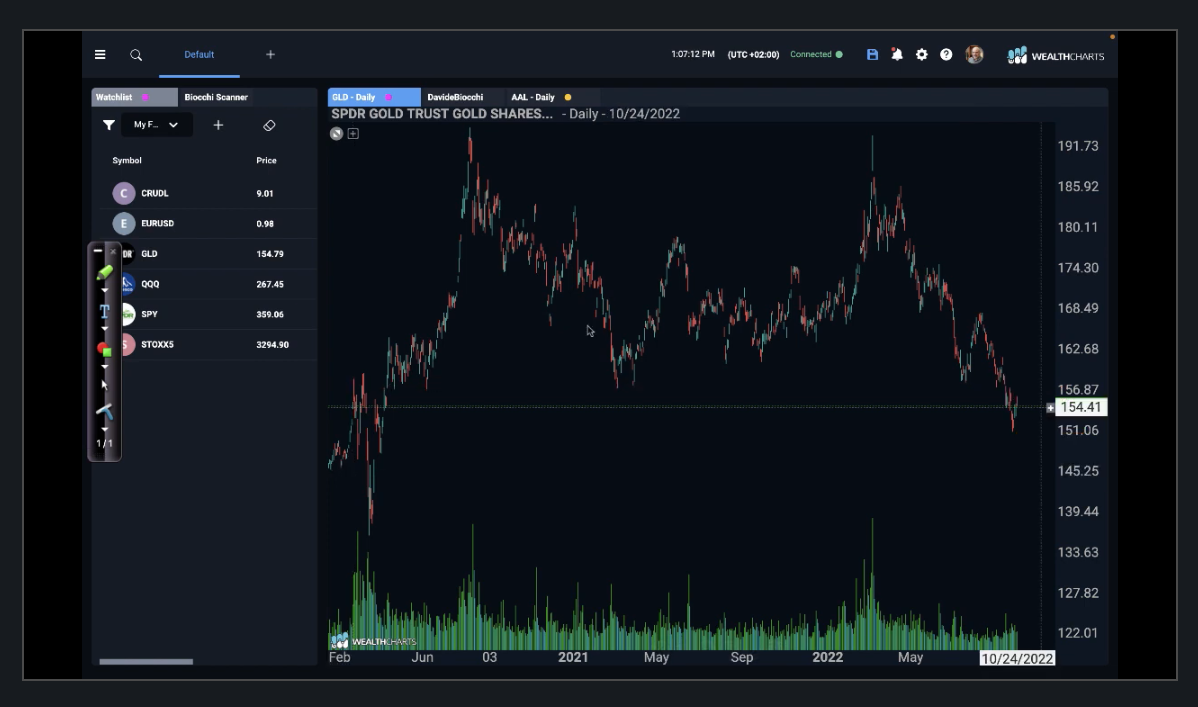Click the SPY price 359.06
The image size is (1198, 707).
(x=270, y=314)
